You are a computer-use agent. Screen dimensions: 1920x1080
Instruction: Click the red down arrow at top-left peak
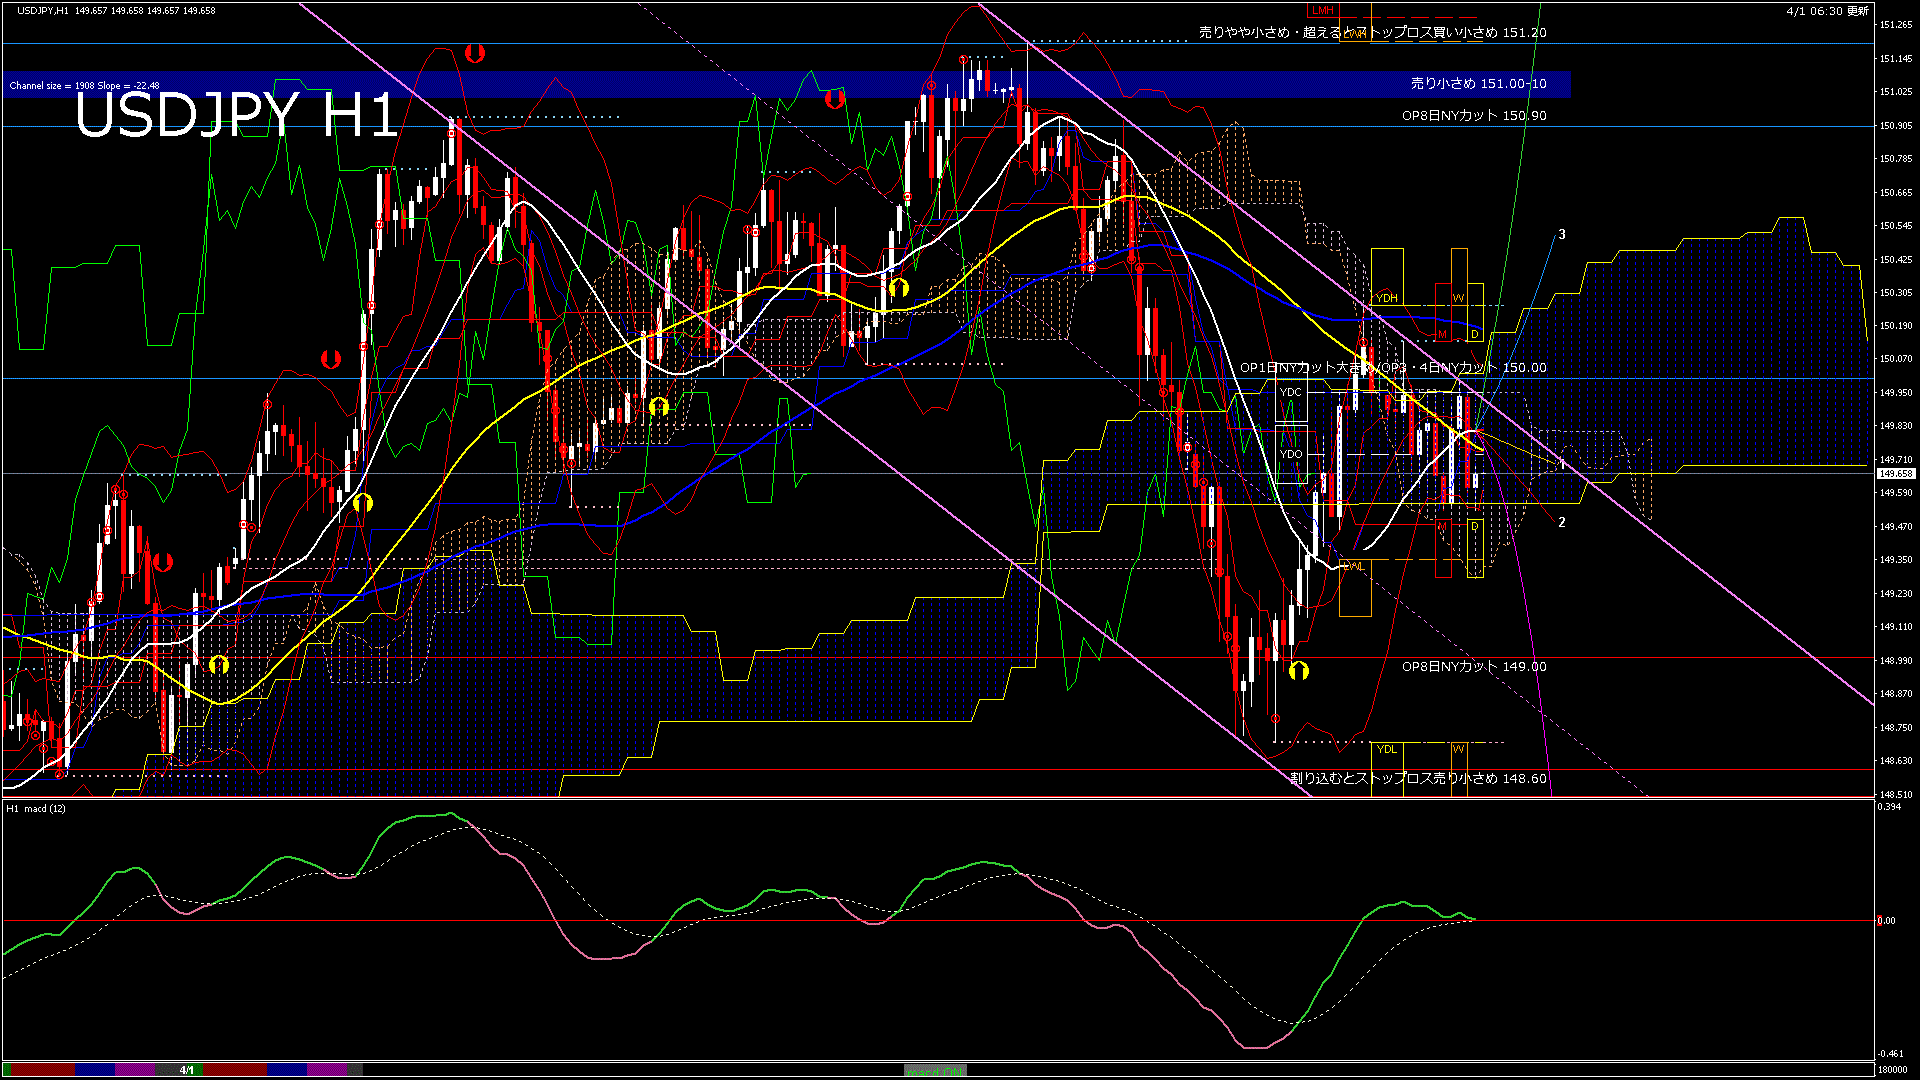[x=475, y=53]
